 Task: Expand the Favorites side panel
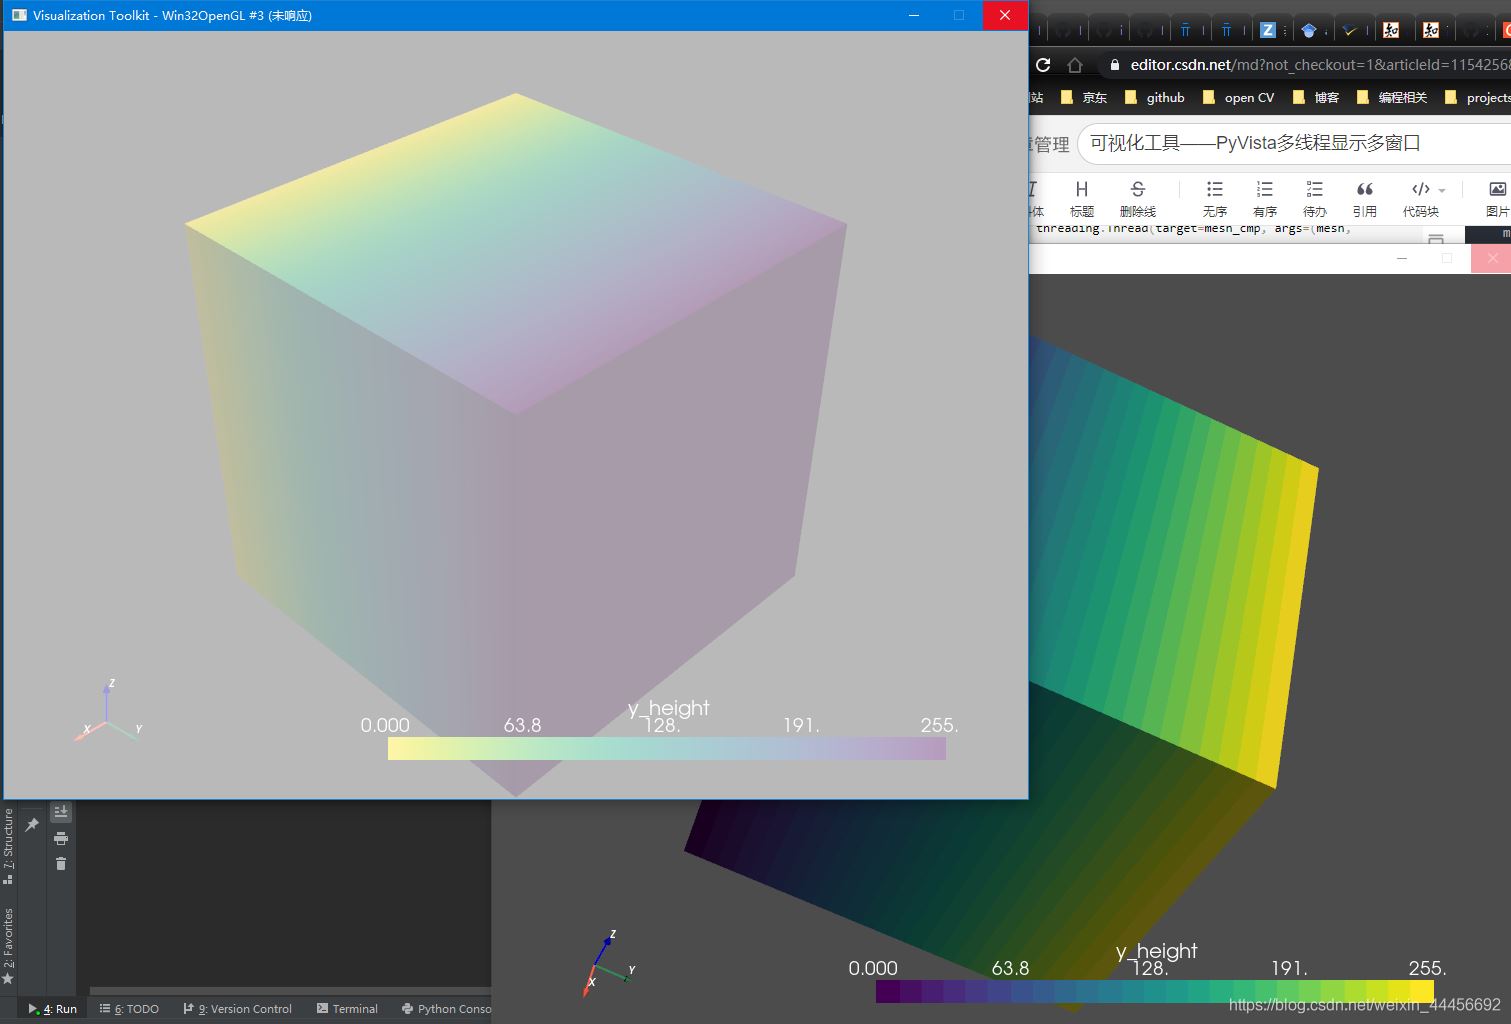coord(8,945)
